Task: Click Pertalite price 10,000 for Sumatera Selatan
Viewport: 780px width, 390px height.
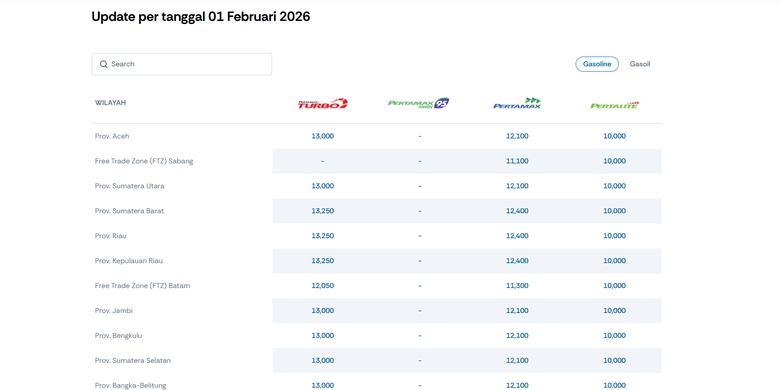Action: pos(614,360)
